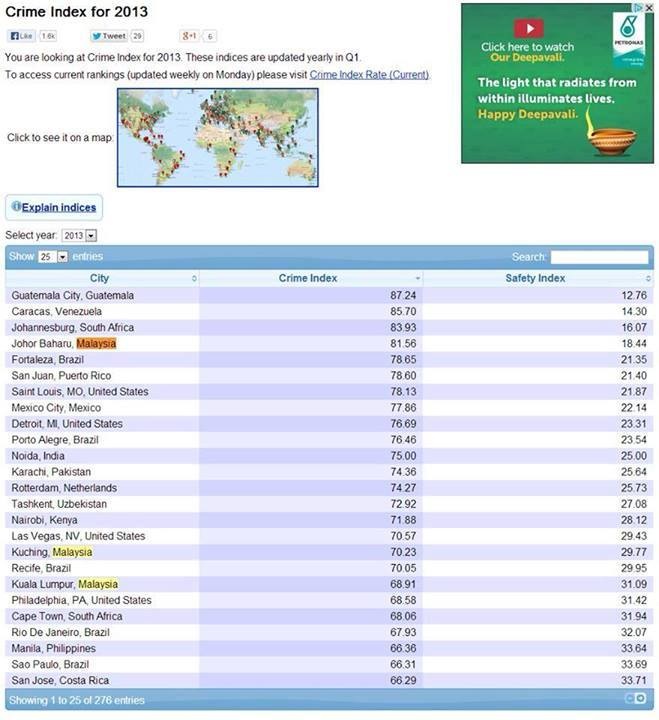Viewport: 659px width, 720px height.
Task: Open the Show entries count dropdown
Action: (54, 257)
